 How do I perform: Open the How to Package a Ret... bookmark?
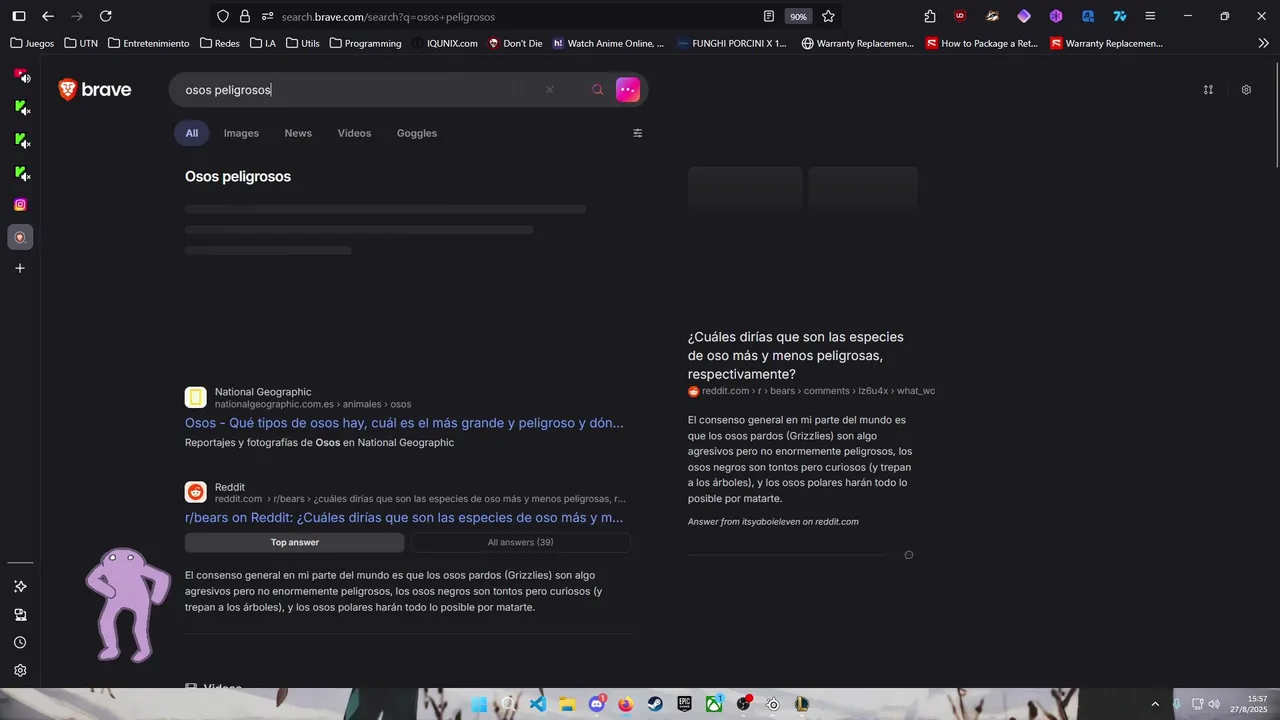[982, 43]
